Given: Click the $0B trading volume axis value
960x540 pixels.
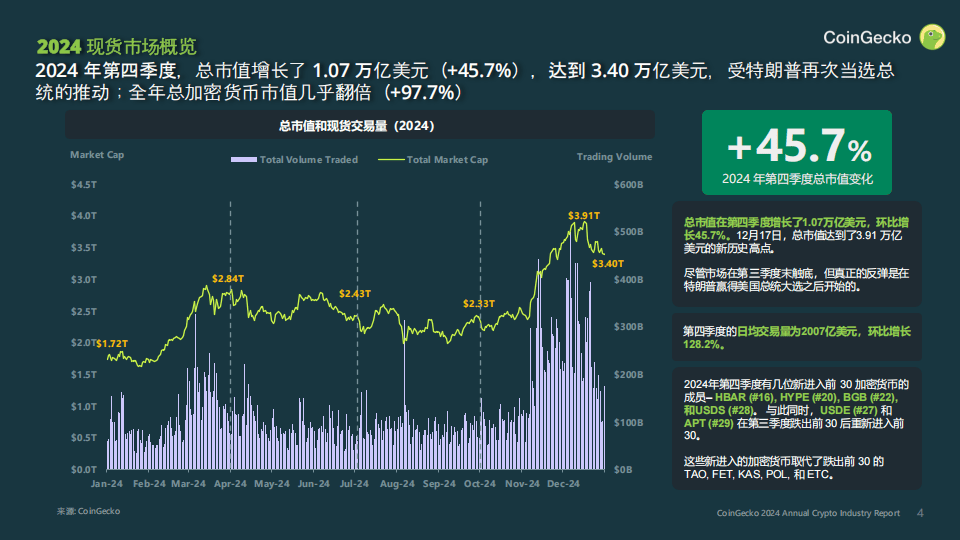Looking at the screenshot, I should tap(623, 469).
